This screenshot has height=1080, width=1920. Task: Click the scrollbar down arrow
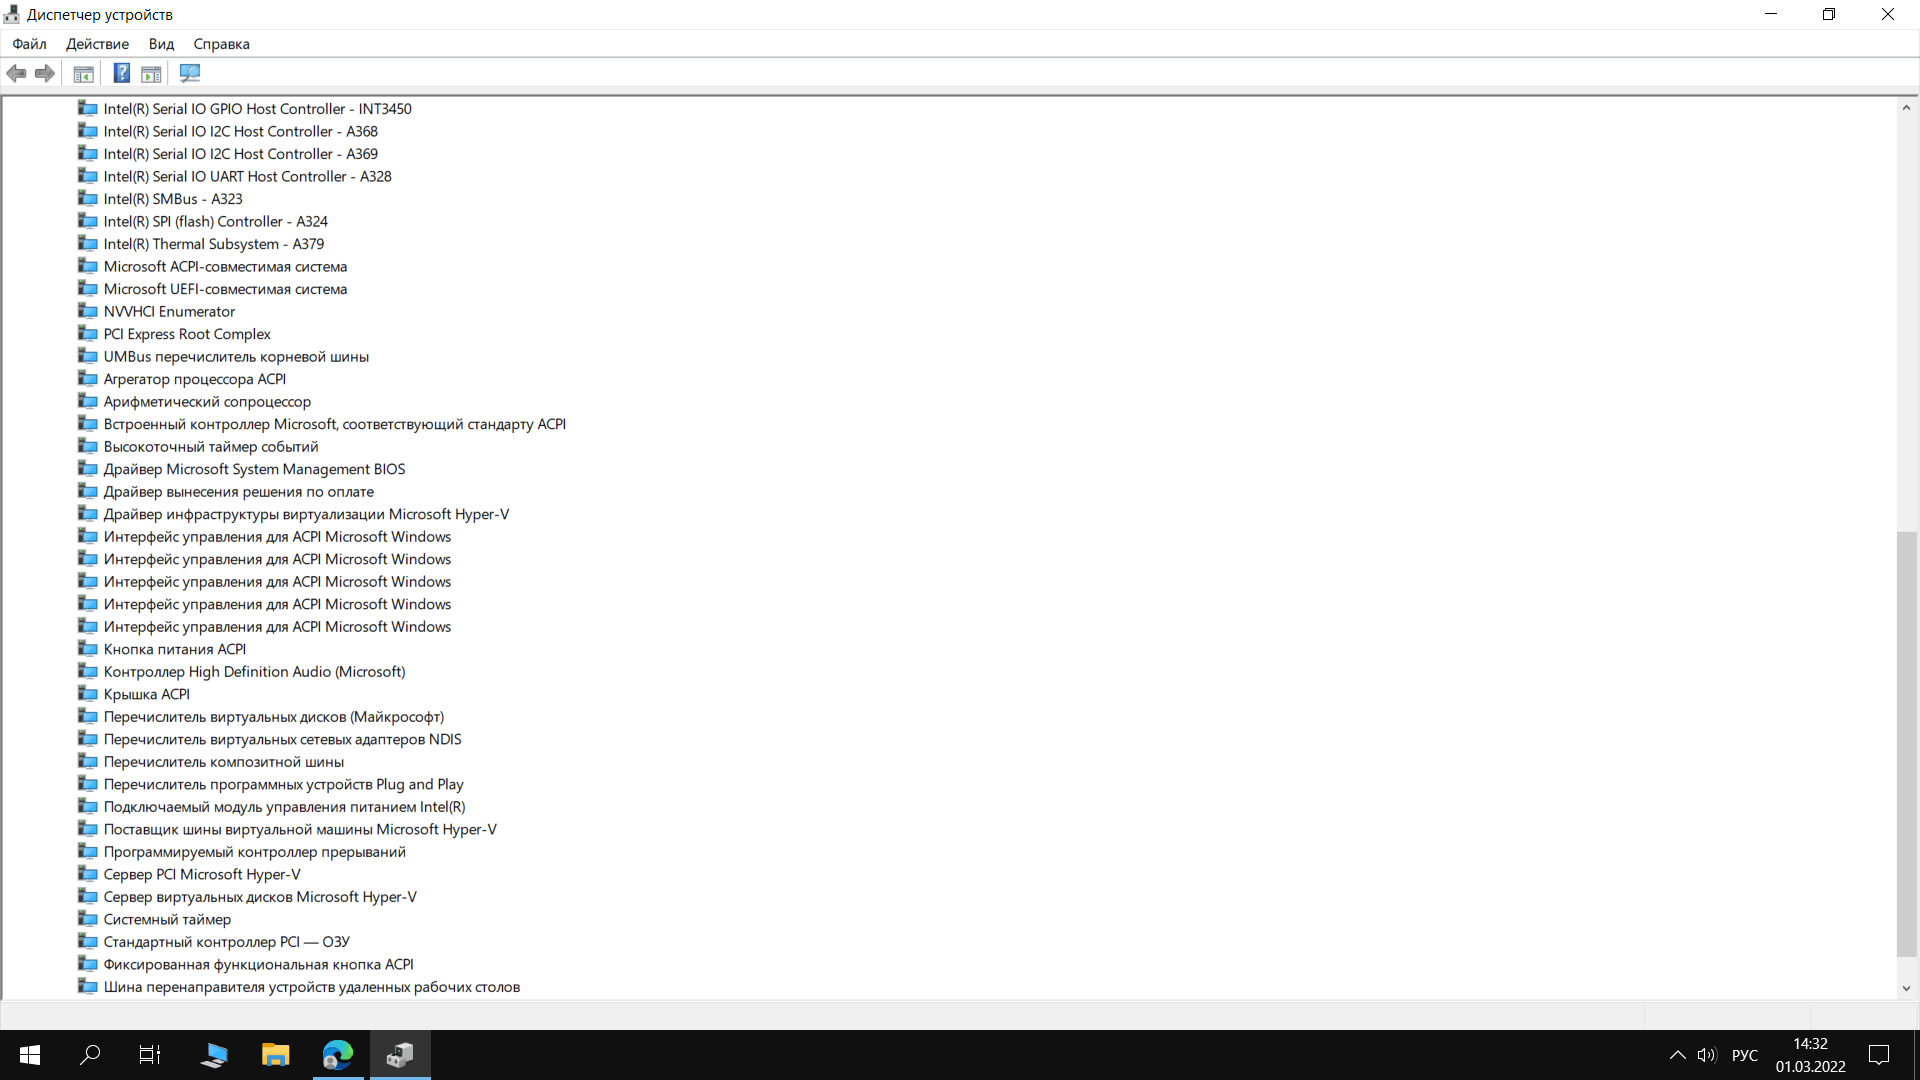[1906, 988]
